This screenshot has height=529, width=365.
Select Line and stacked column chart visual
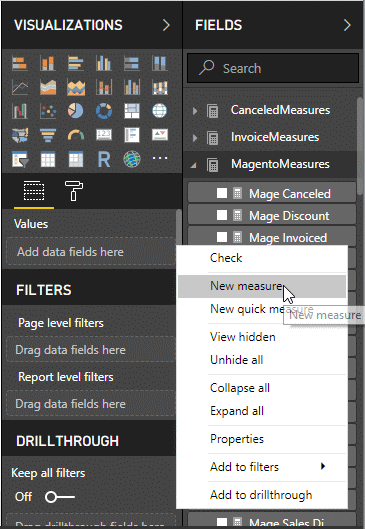click(104, 87)
